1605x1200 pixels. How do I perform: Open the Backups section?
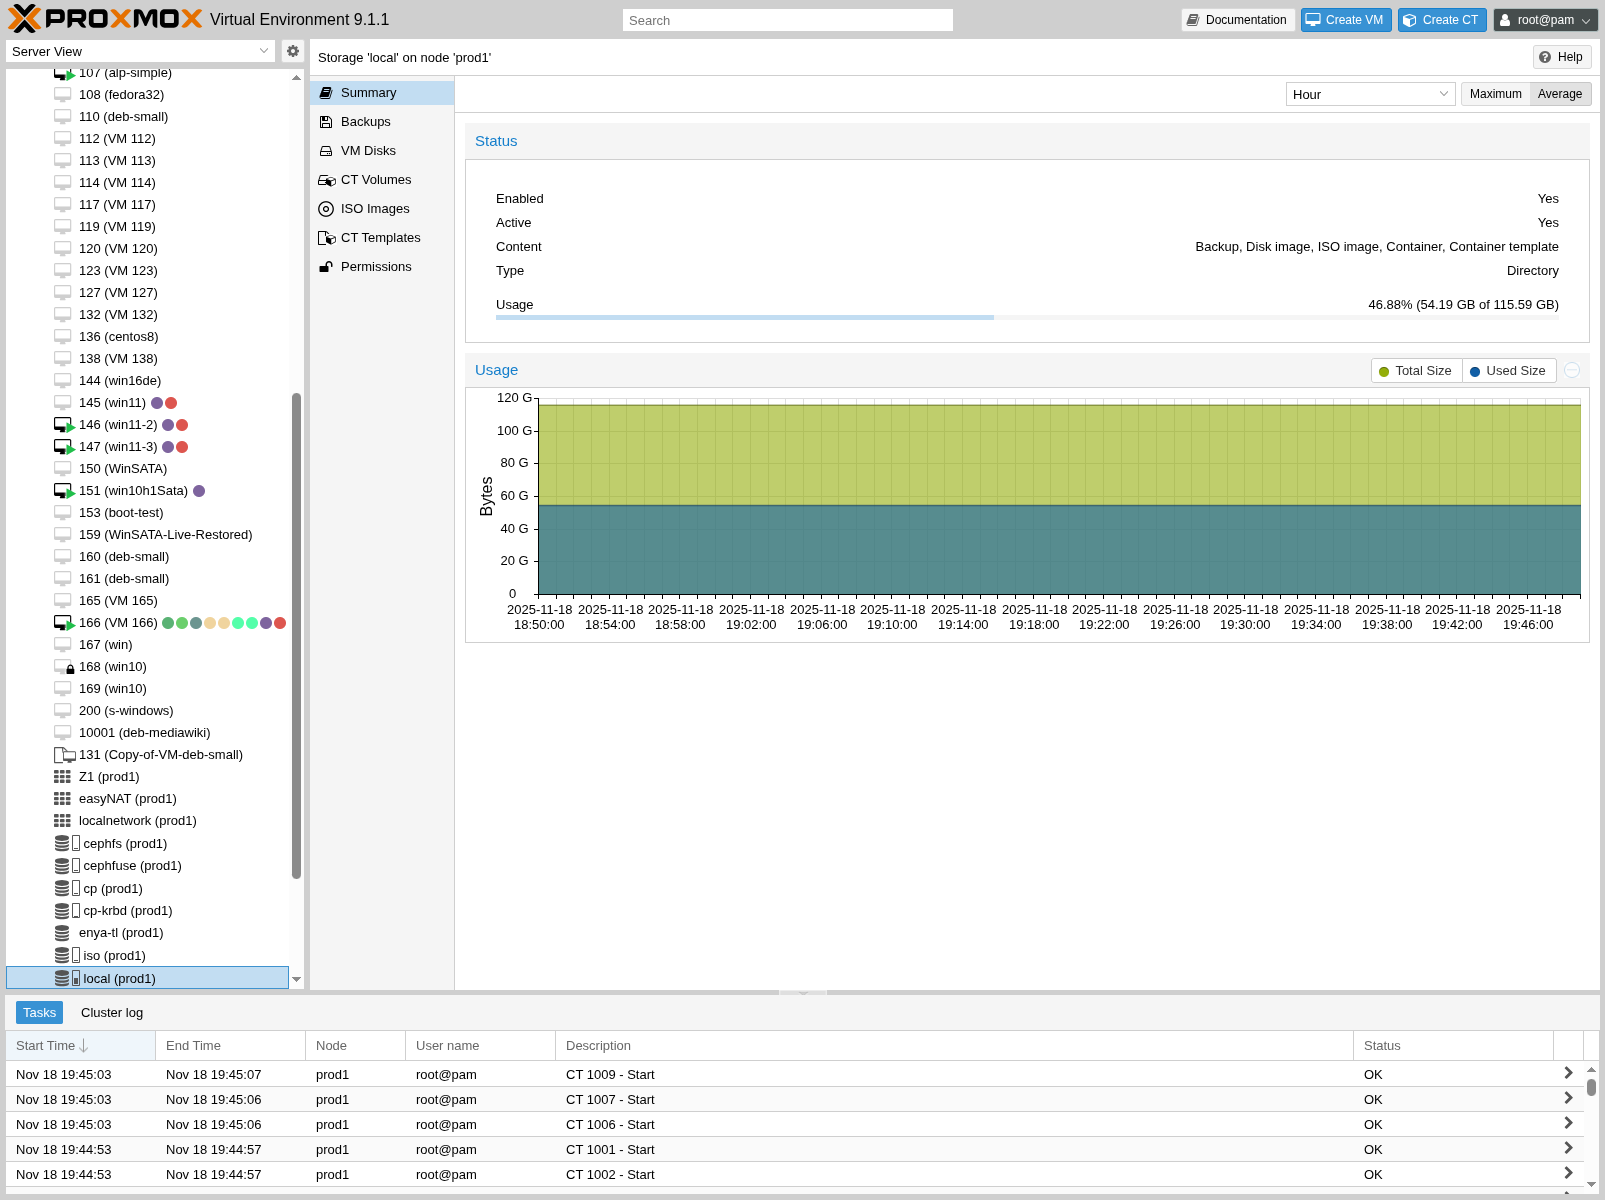[381, 122]
